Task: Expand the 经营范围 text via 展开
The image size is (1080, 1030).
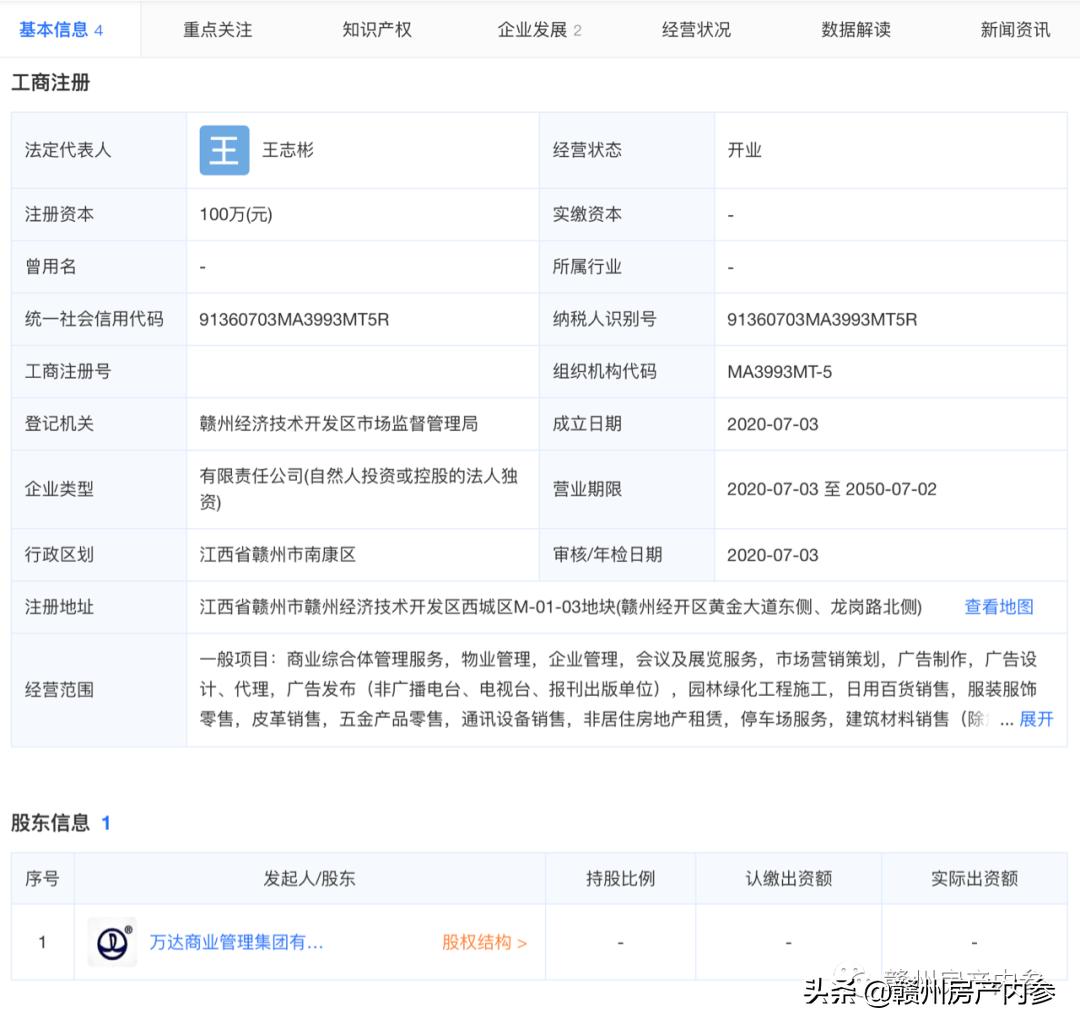Action: pos(1035,719)
